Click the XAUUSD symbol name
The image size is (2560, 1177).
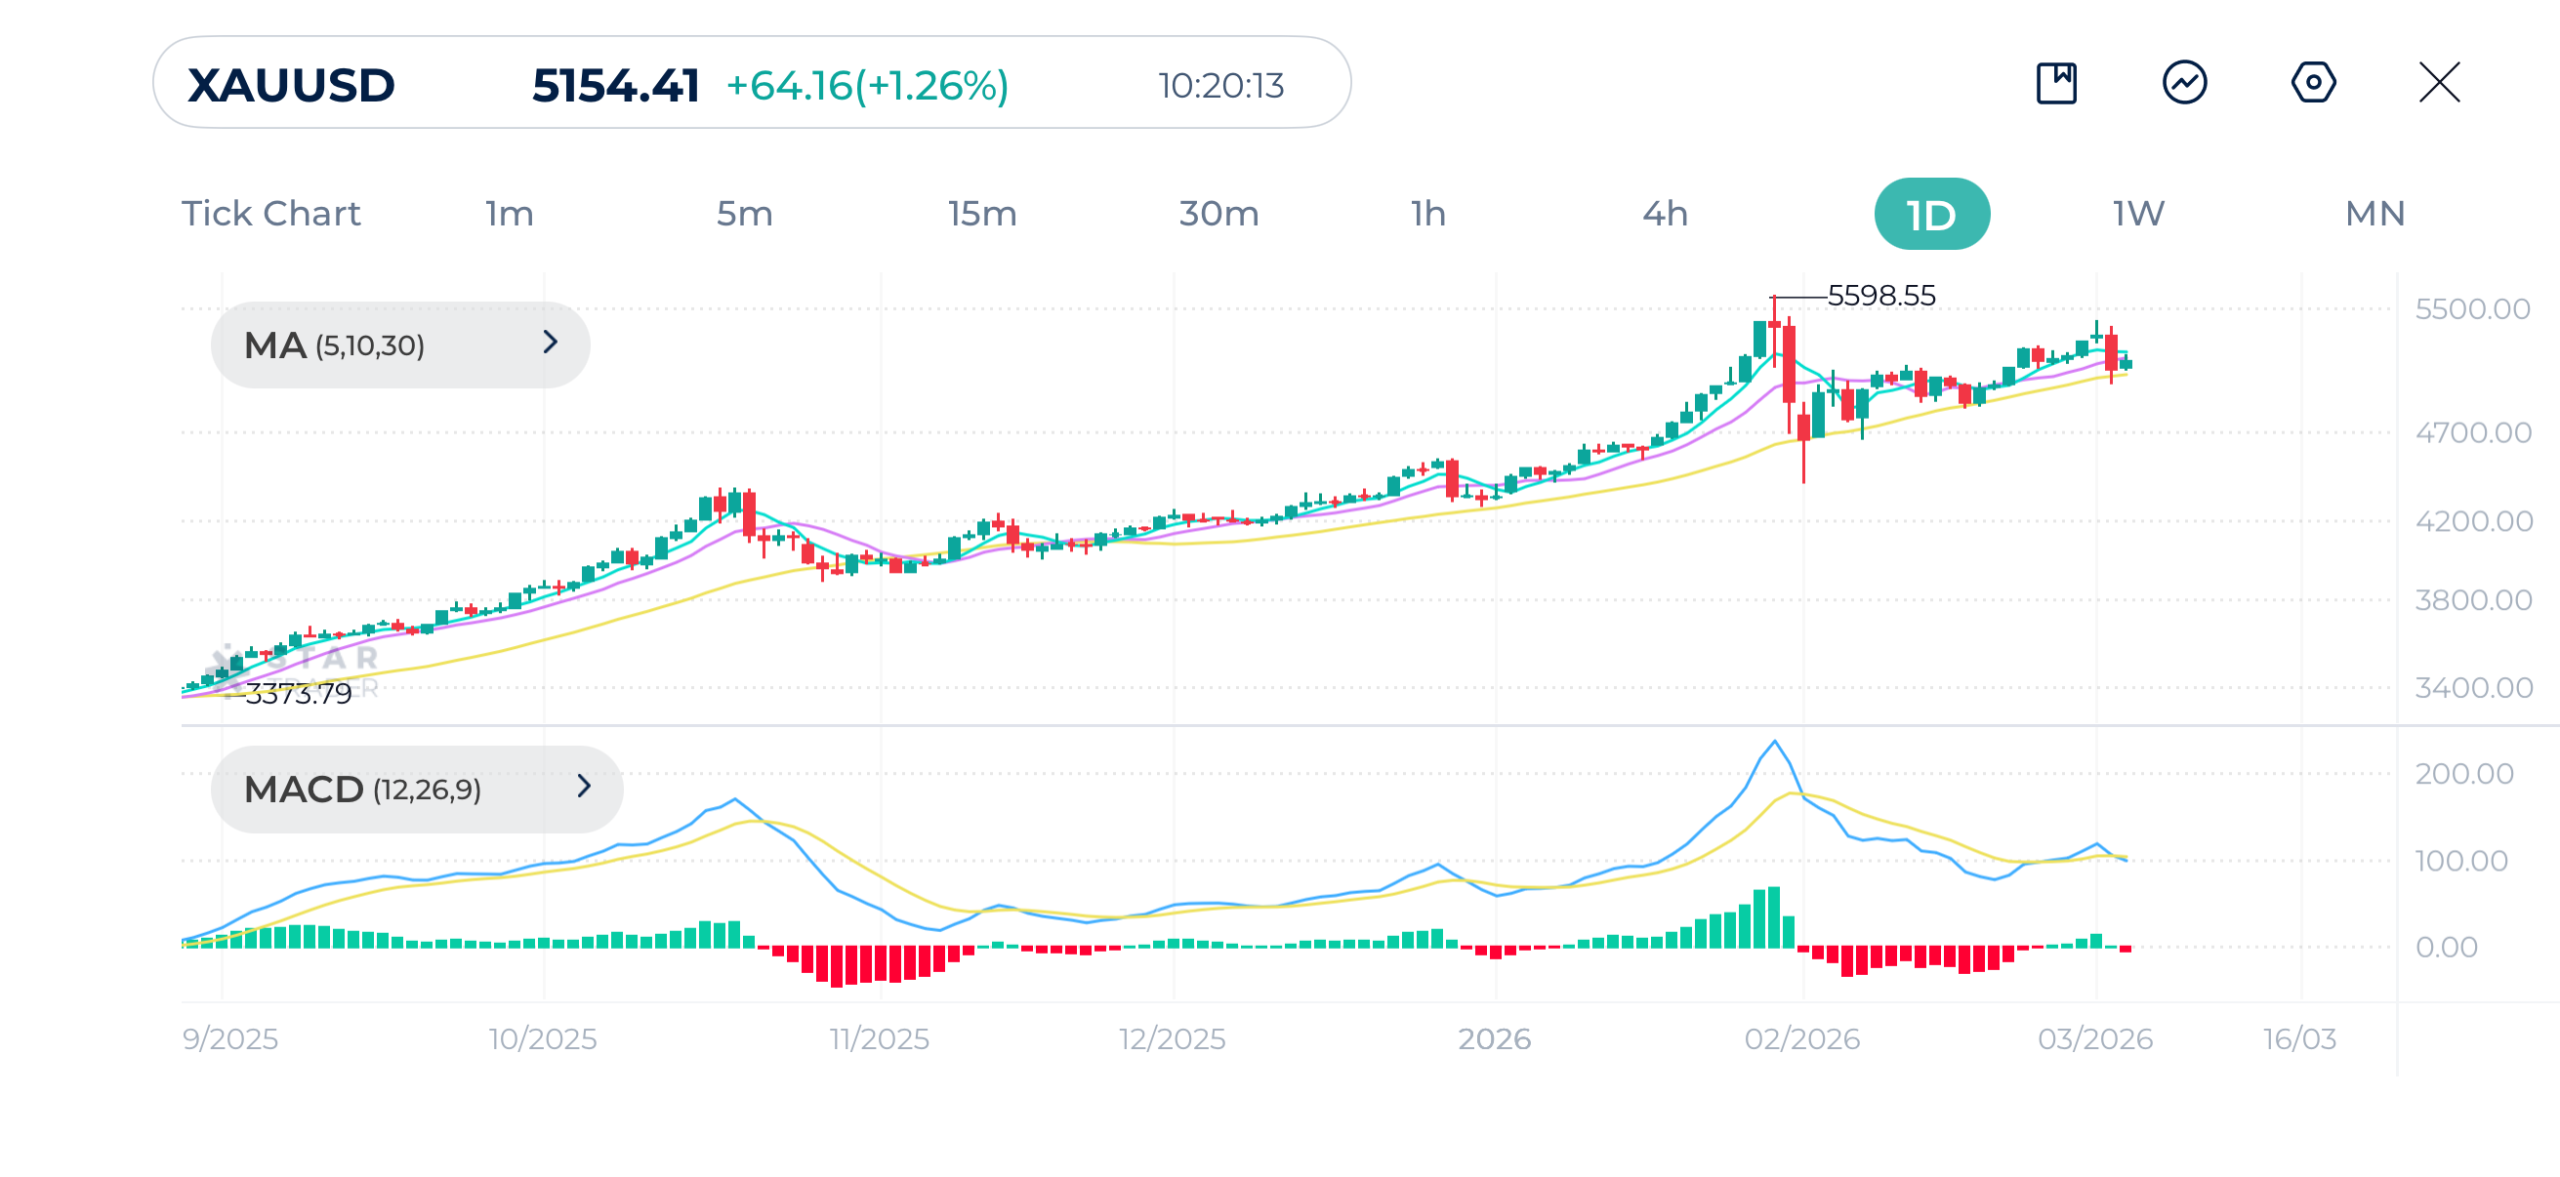[288, 84]
